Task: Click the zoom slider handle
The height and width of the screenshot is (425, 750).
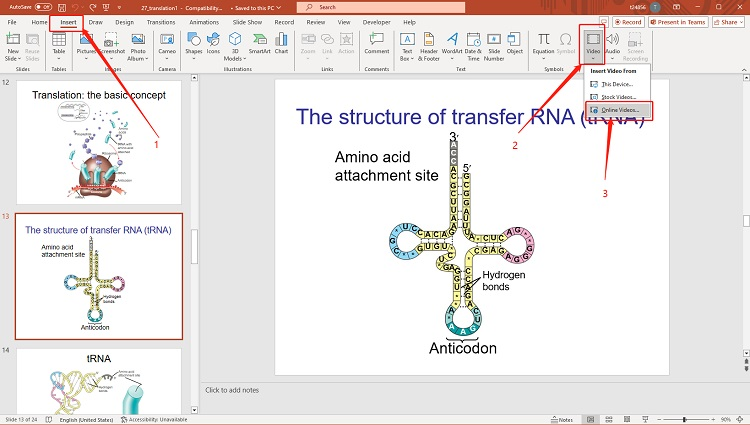Action: click(x=684, y=419)
